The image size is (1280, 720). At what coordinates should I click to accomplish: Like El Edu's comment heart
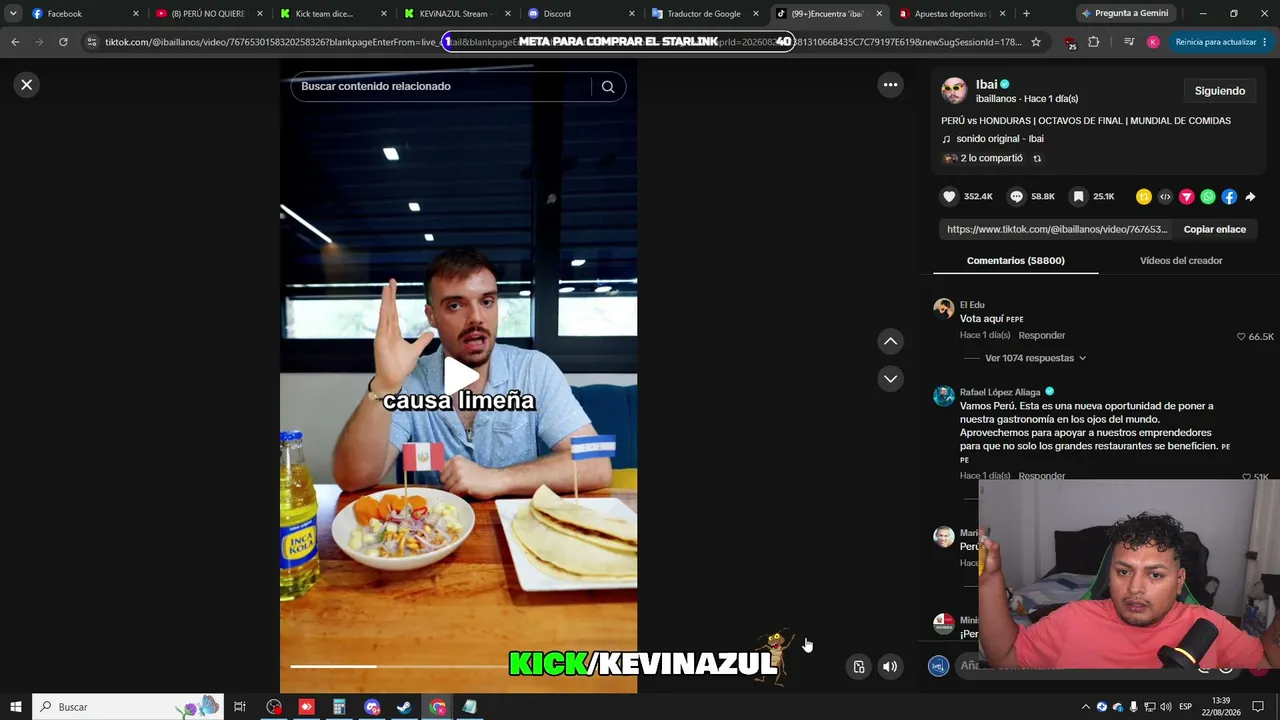(x=1242, y=337)
